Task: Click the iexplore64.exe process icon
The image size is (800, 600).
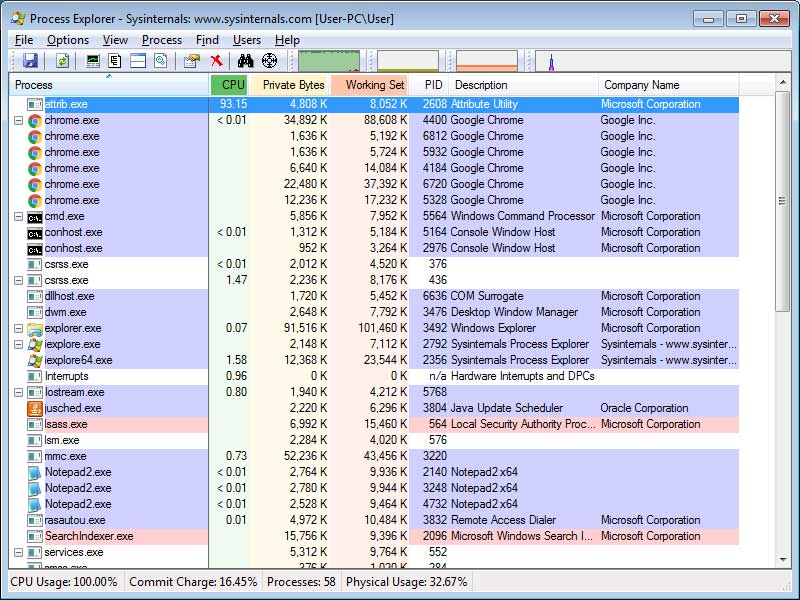Action: [x=35, y=360]
